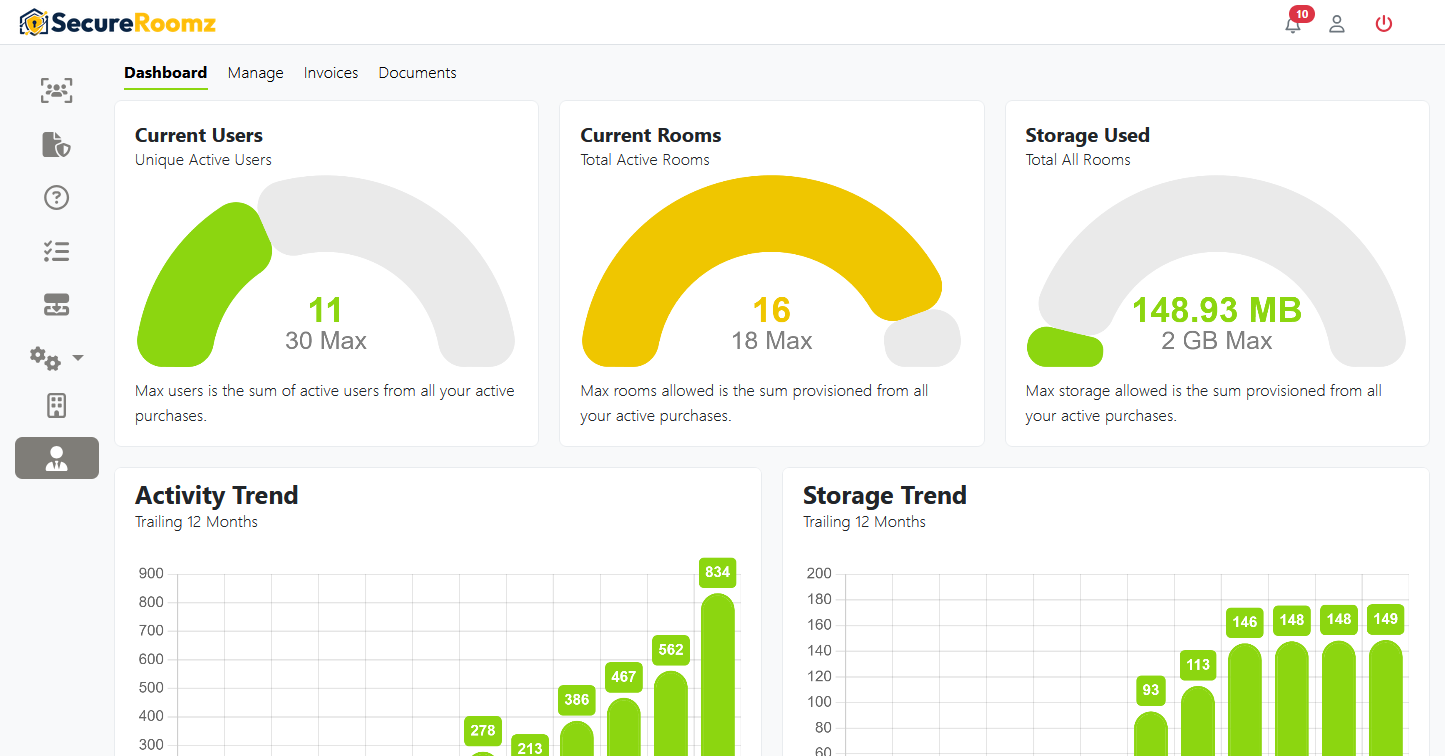Open notifications bell with 10 badge
This screenshot has height=756, width=1445.
pyautogui.click(x=1293, y=25)
